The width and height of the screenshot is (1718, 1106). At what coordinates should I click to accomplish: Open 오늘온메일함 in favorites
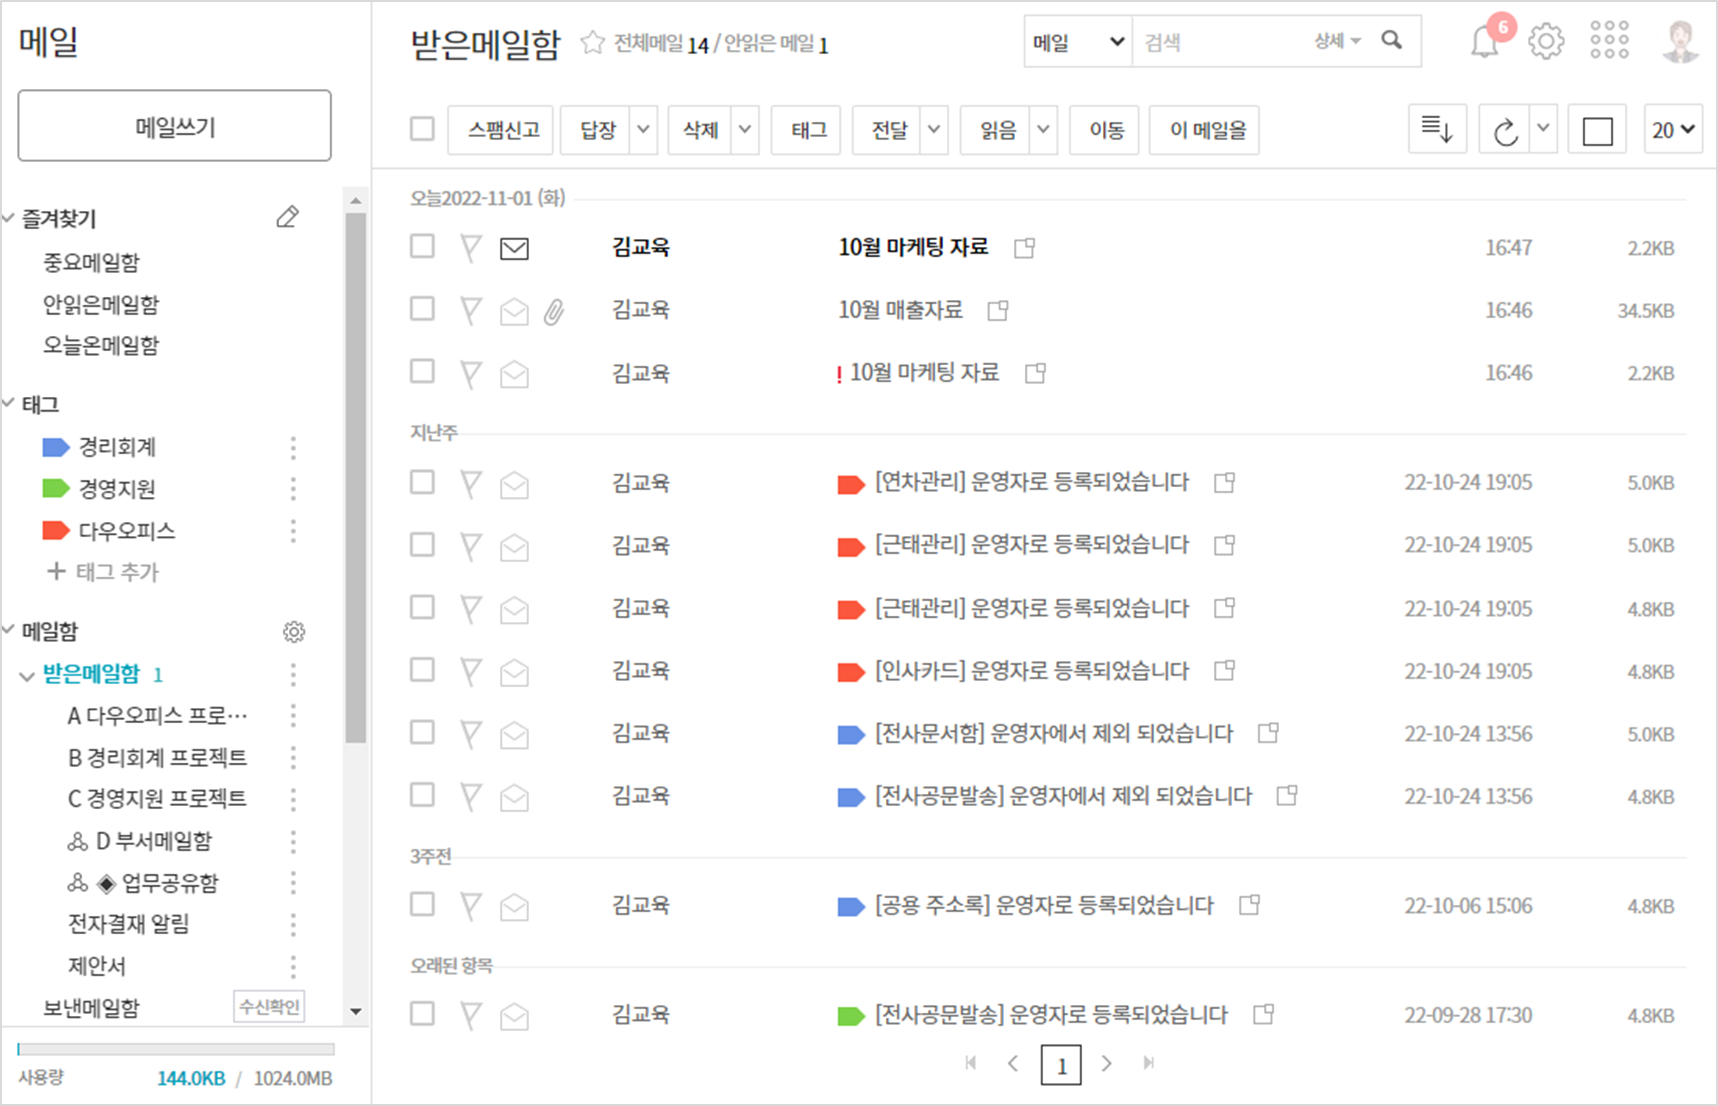(x=100, y=345)
